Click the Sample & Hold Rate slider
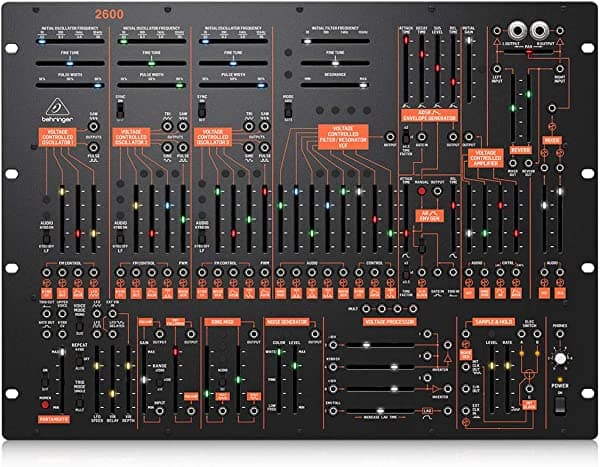Screen dimensions: 600x467 tap(507, 379)
